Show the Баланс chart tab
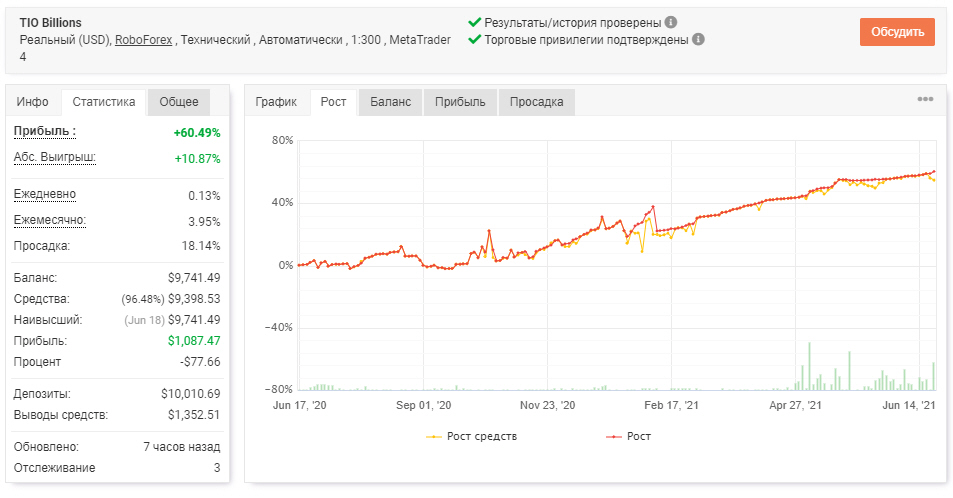Viewport: 953px width, 498px height. pyautogui.click(x=390, y=102)
